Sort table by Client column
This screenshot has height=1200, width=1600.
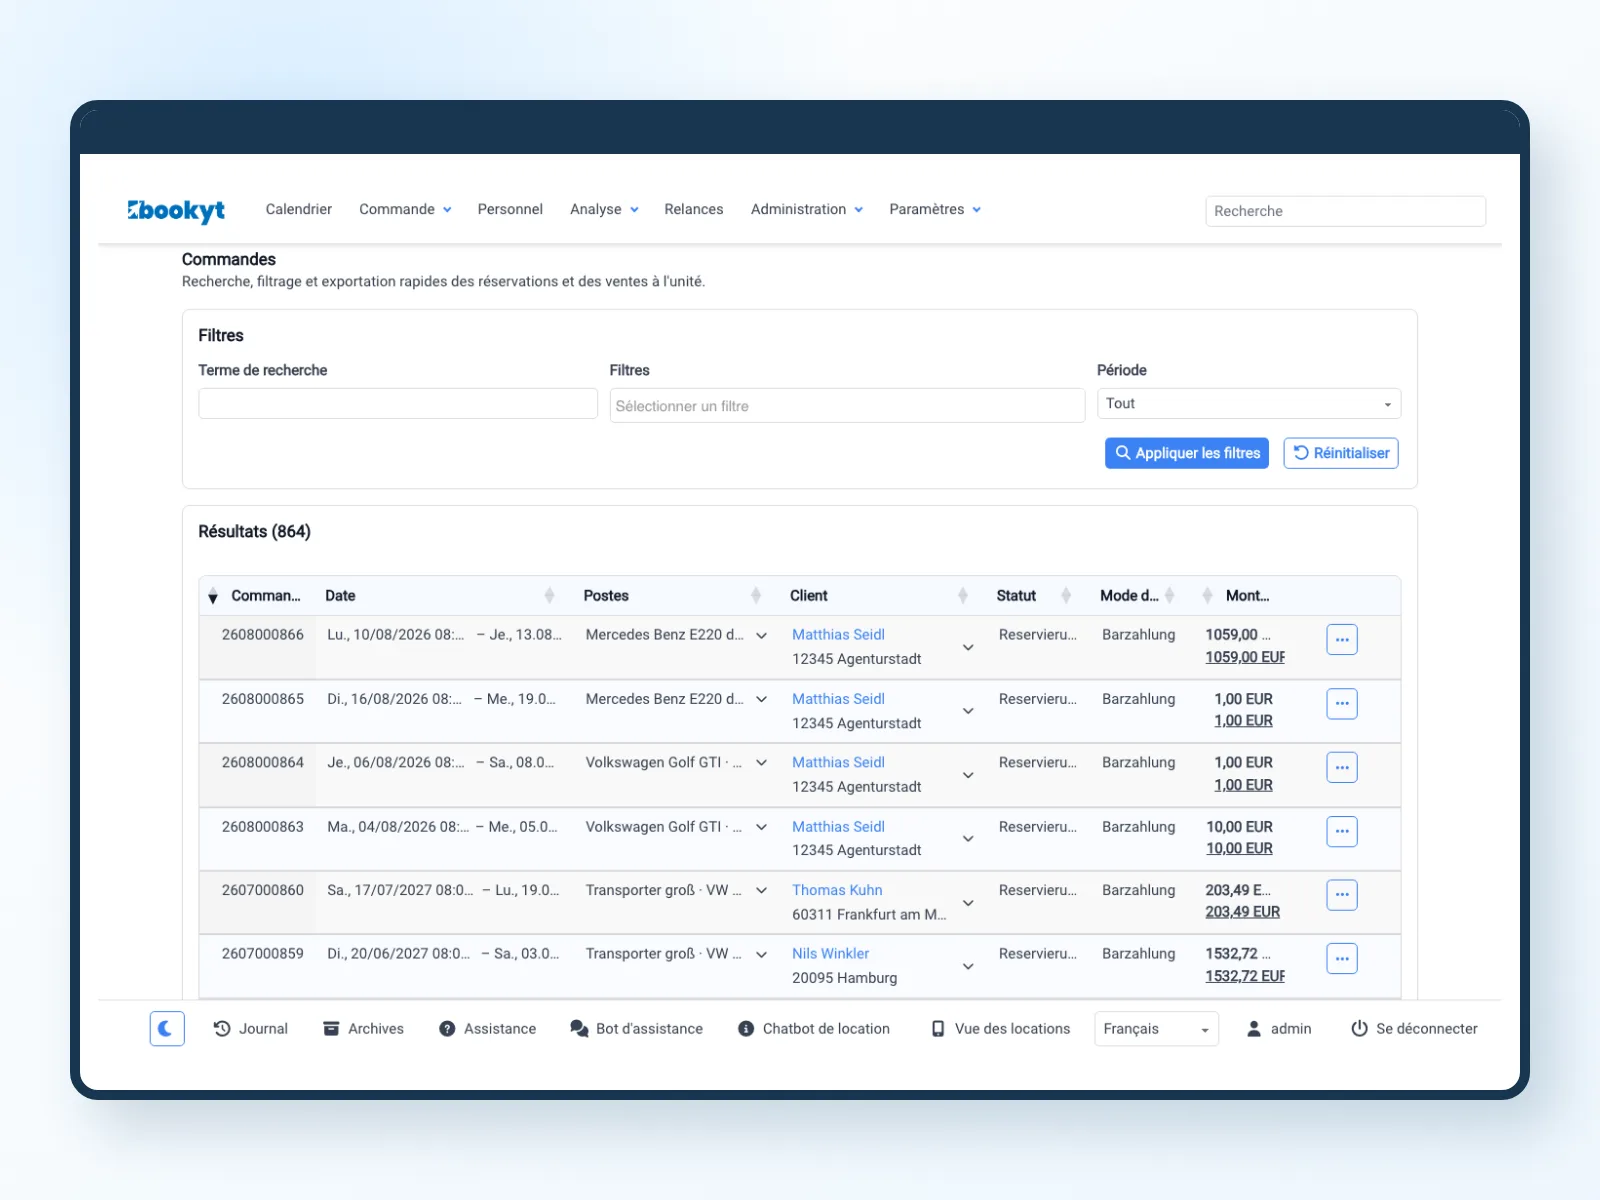[x=962, y=595]
